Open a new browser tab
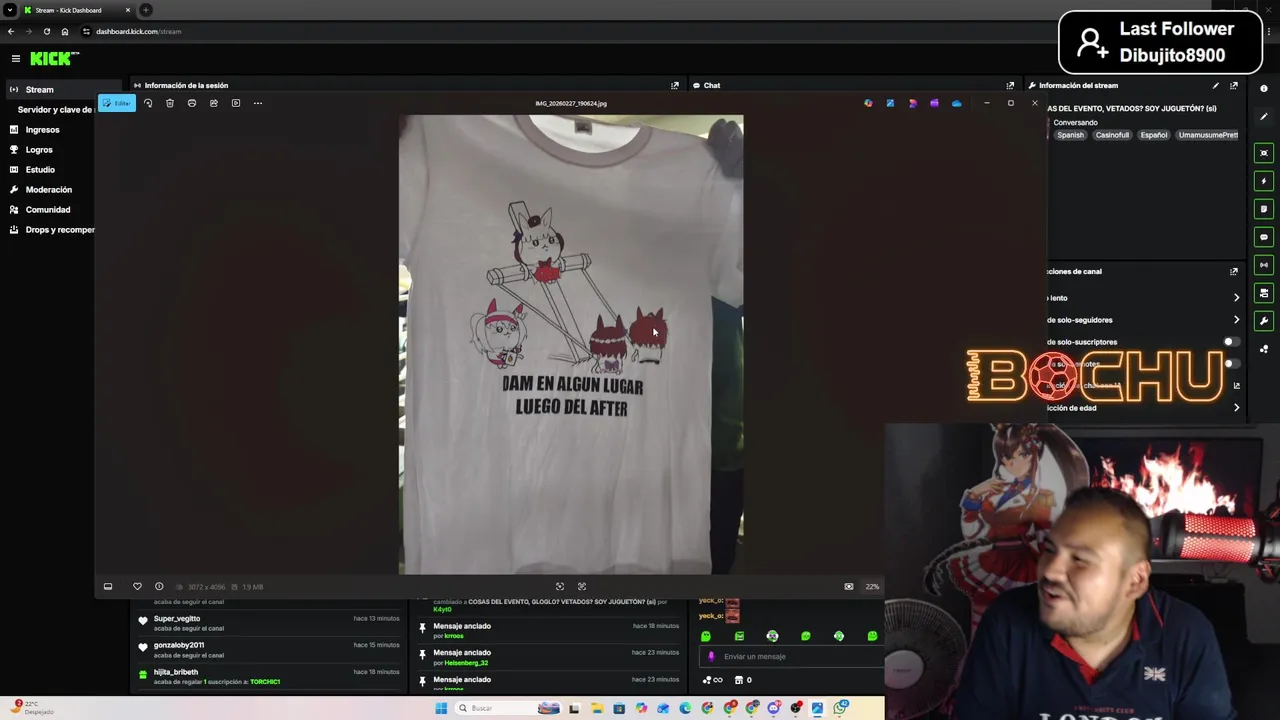This screenshot has width=1280, height=720. coord(146,10)
